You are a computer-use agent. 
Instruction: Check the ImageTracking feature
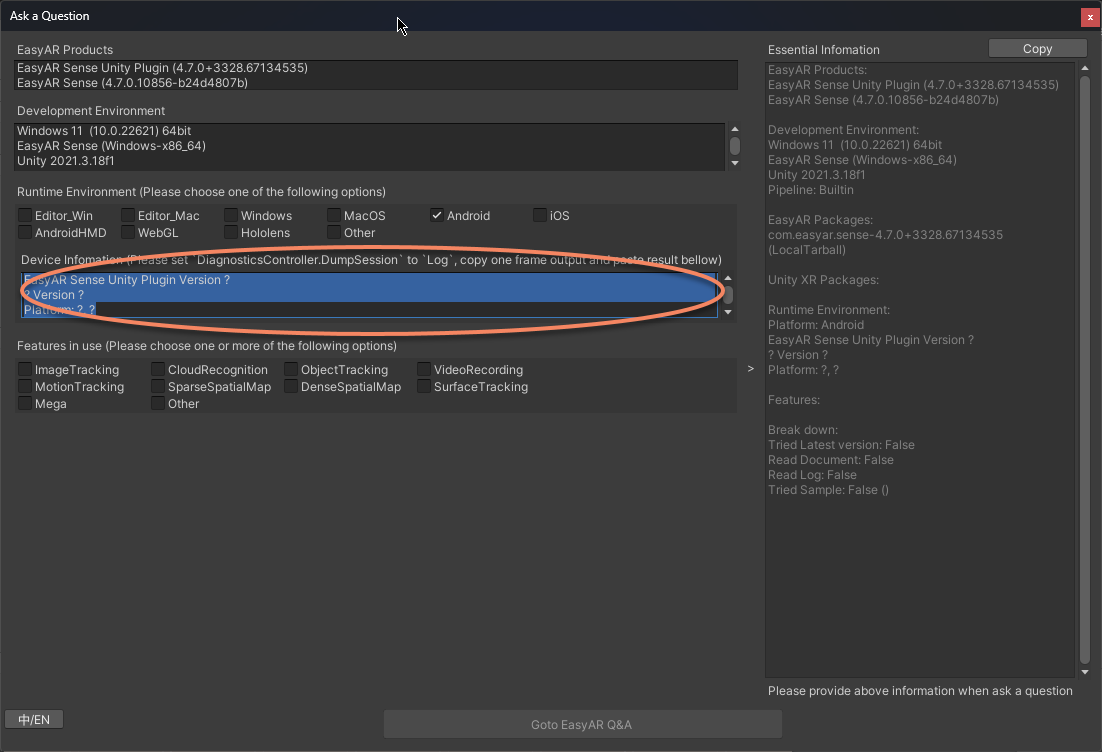25,370
